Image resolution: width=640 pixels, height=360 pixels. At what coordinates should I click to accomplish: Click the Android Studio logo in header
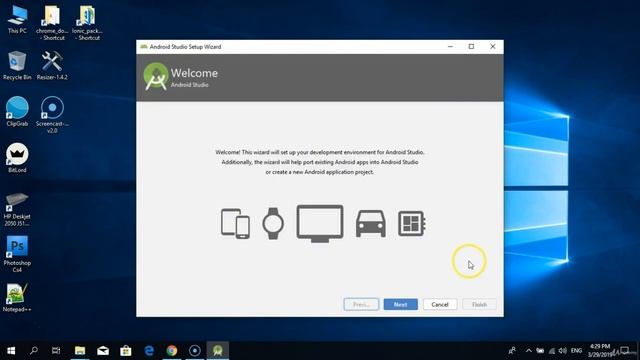pyautogui.click(x=156, y=76)
